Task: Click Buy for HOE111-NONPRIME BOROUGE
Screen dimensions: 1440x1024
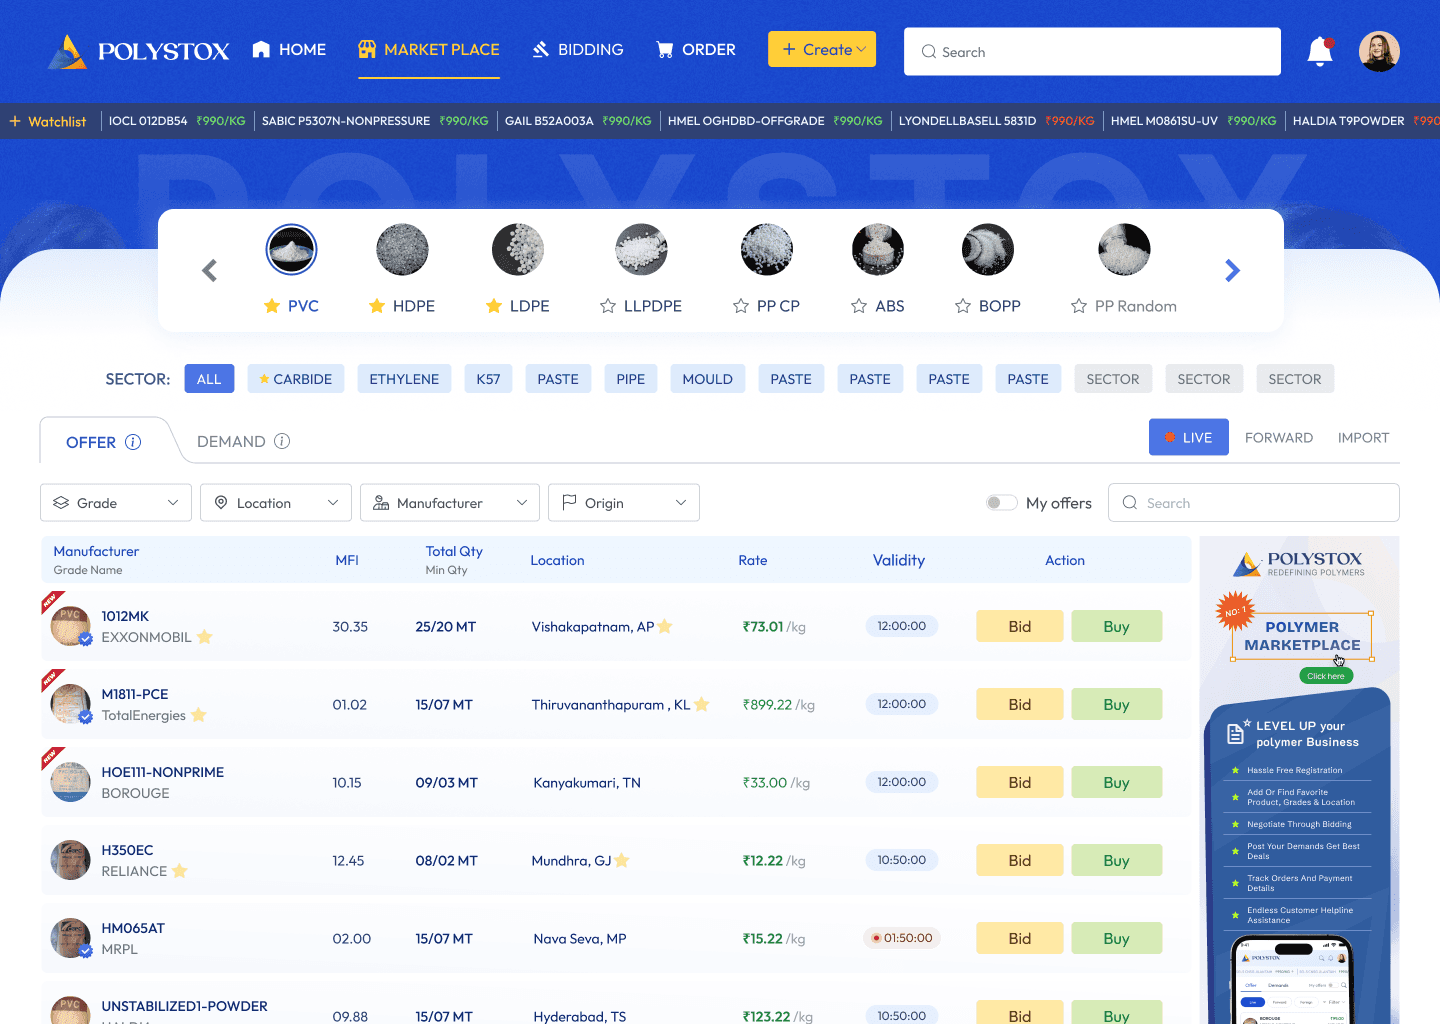Action: (1117, 782)
